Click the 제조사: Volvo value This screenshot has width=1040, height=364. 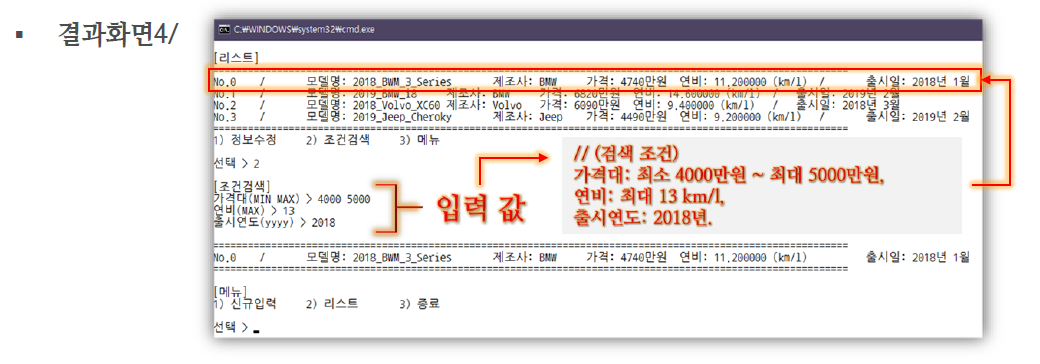(x=485, y=105)
